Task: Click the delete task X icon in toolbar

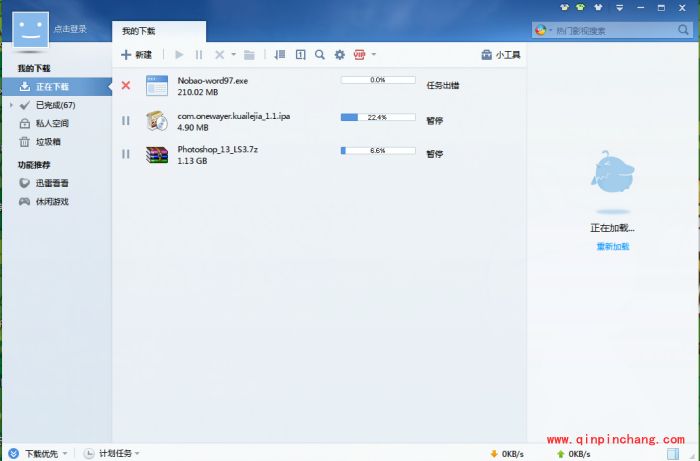Action: tap(219, 55)
